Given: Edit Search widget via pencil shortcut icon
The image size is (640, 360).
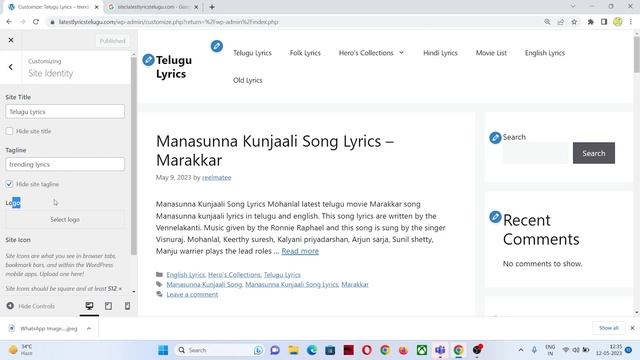Looking at the screenshot, I should (495, 138).
